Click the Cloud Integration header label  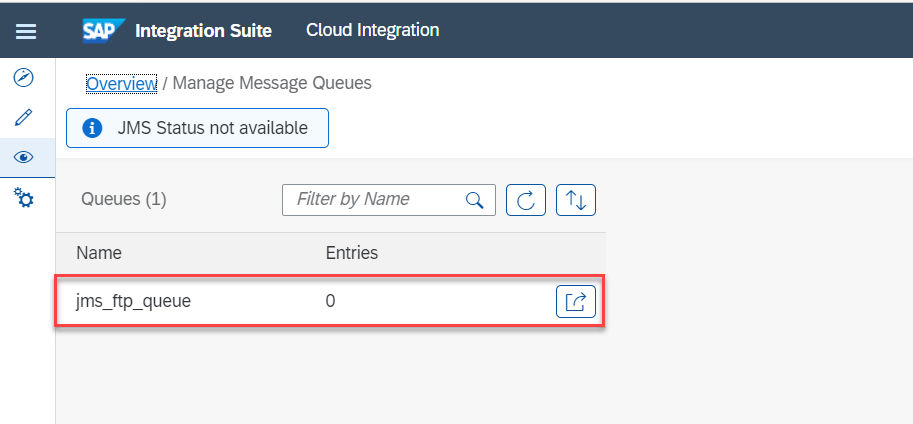coord(372,30)
